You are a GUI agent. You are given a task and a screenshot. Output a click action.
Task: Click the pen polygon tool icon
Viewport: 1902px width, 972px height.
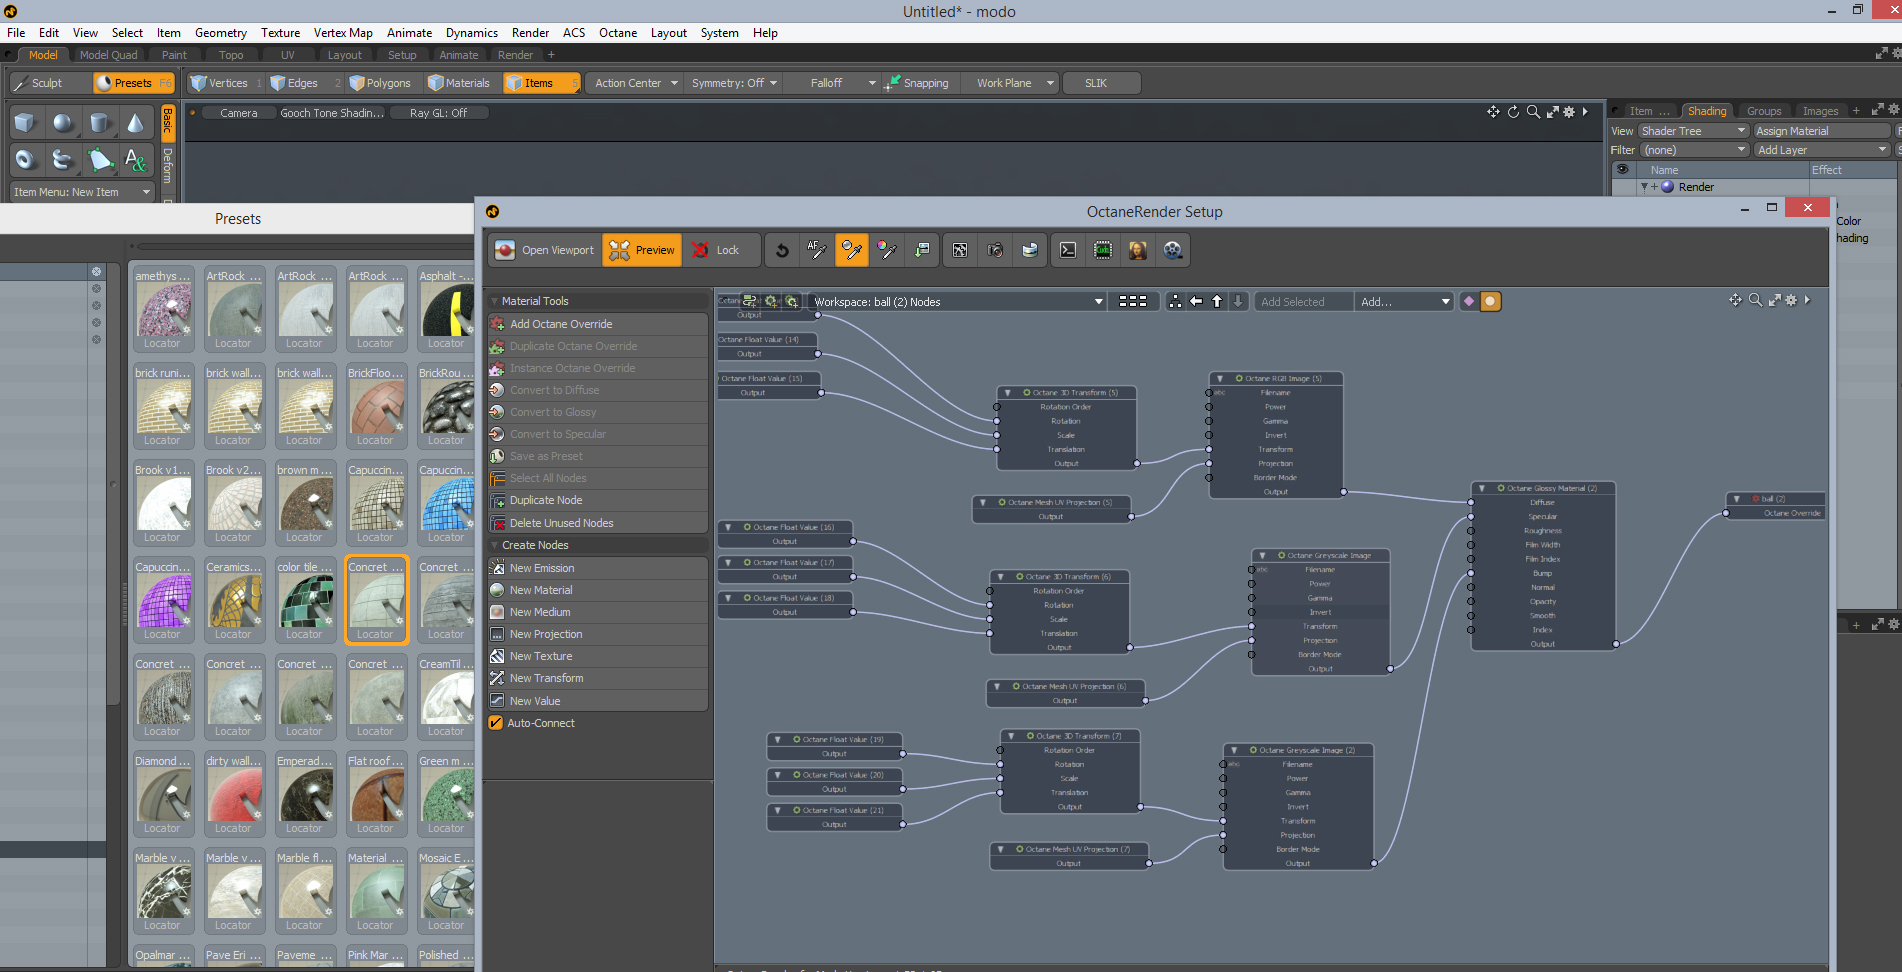(99, 159)
